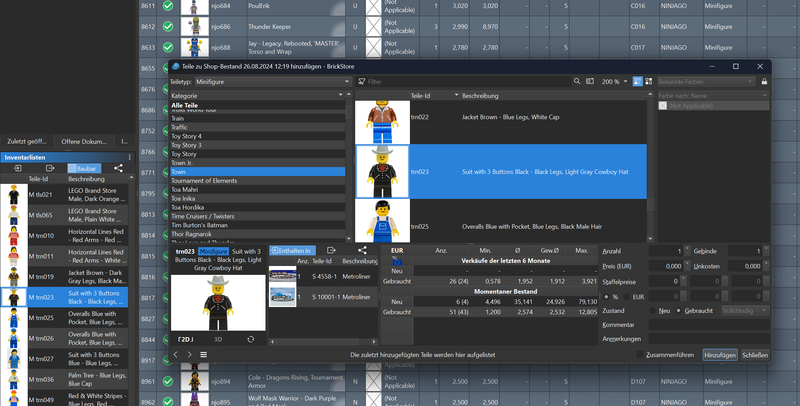Viewport: 800px width, 406px height.
Task: Select the percent tier price radio button
Action: coord(606,297)
